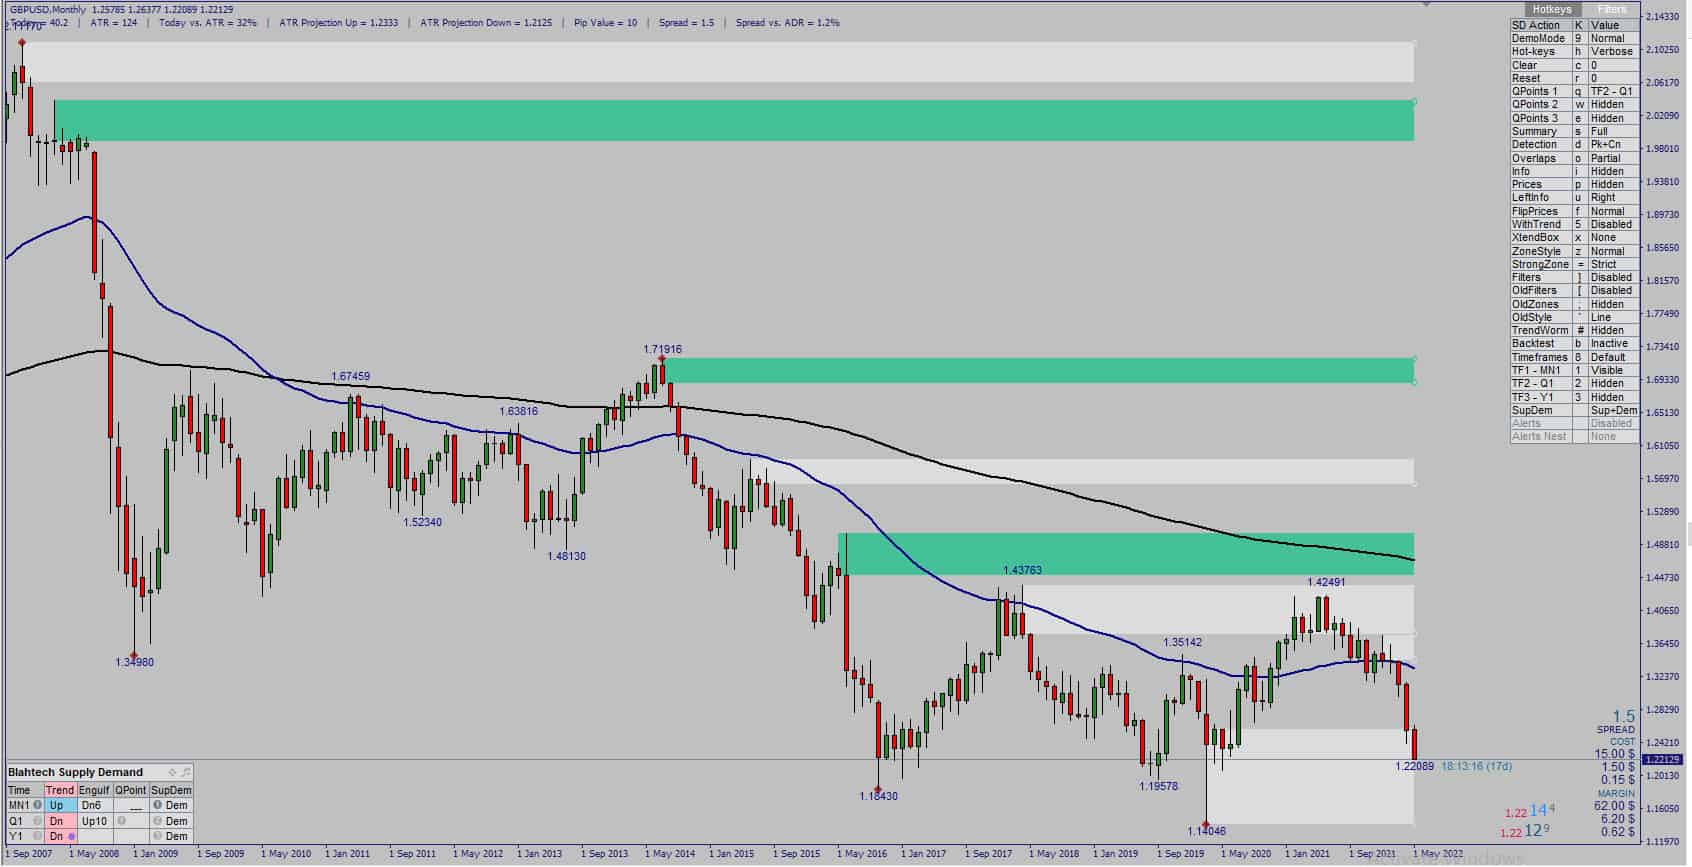
Task: Switch to the Filters tab
Action: [x=1612, y=9]
